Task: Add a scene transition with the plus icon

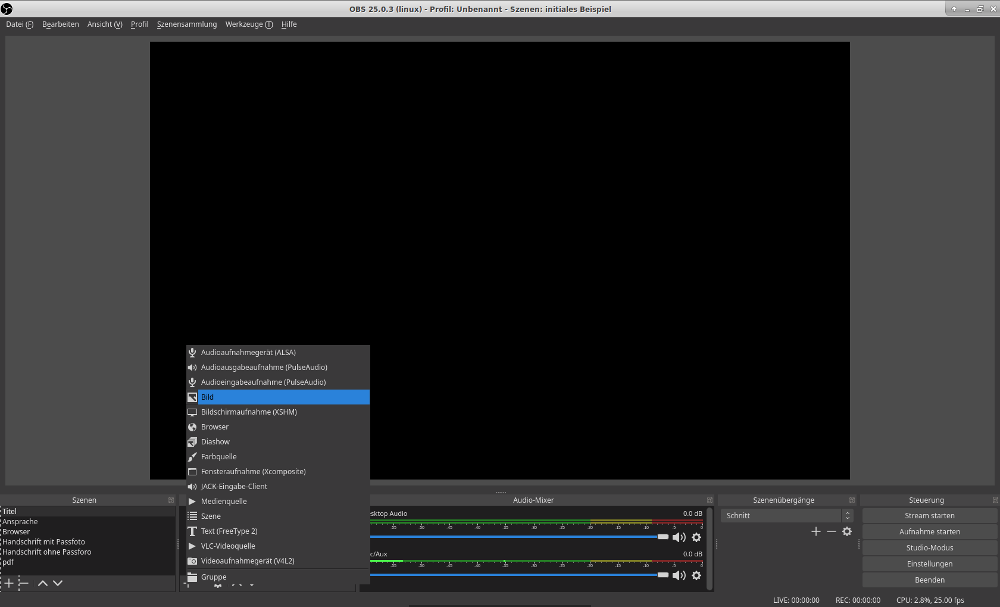Action: 816,531
